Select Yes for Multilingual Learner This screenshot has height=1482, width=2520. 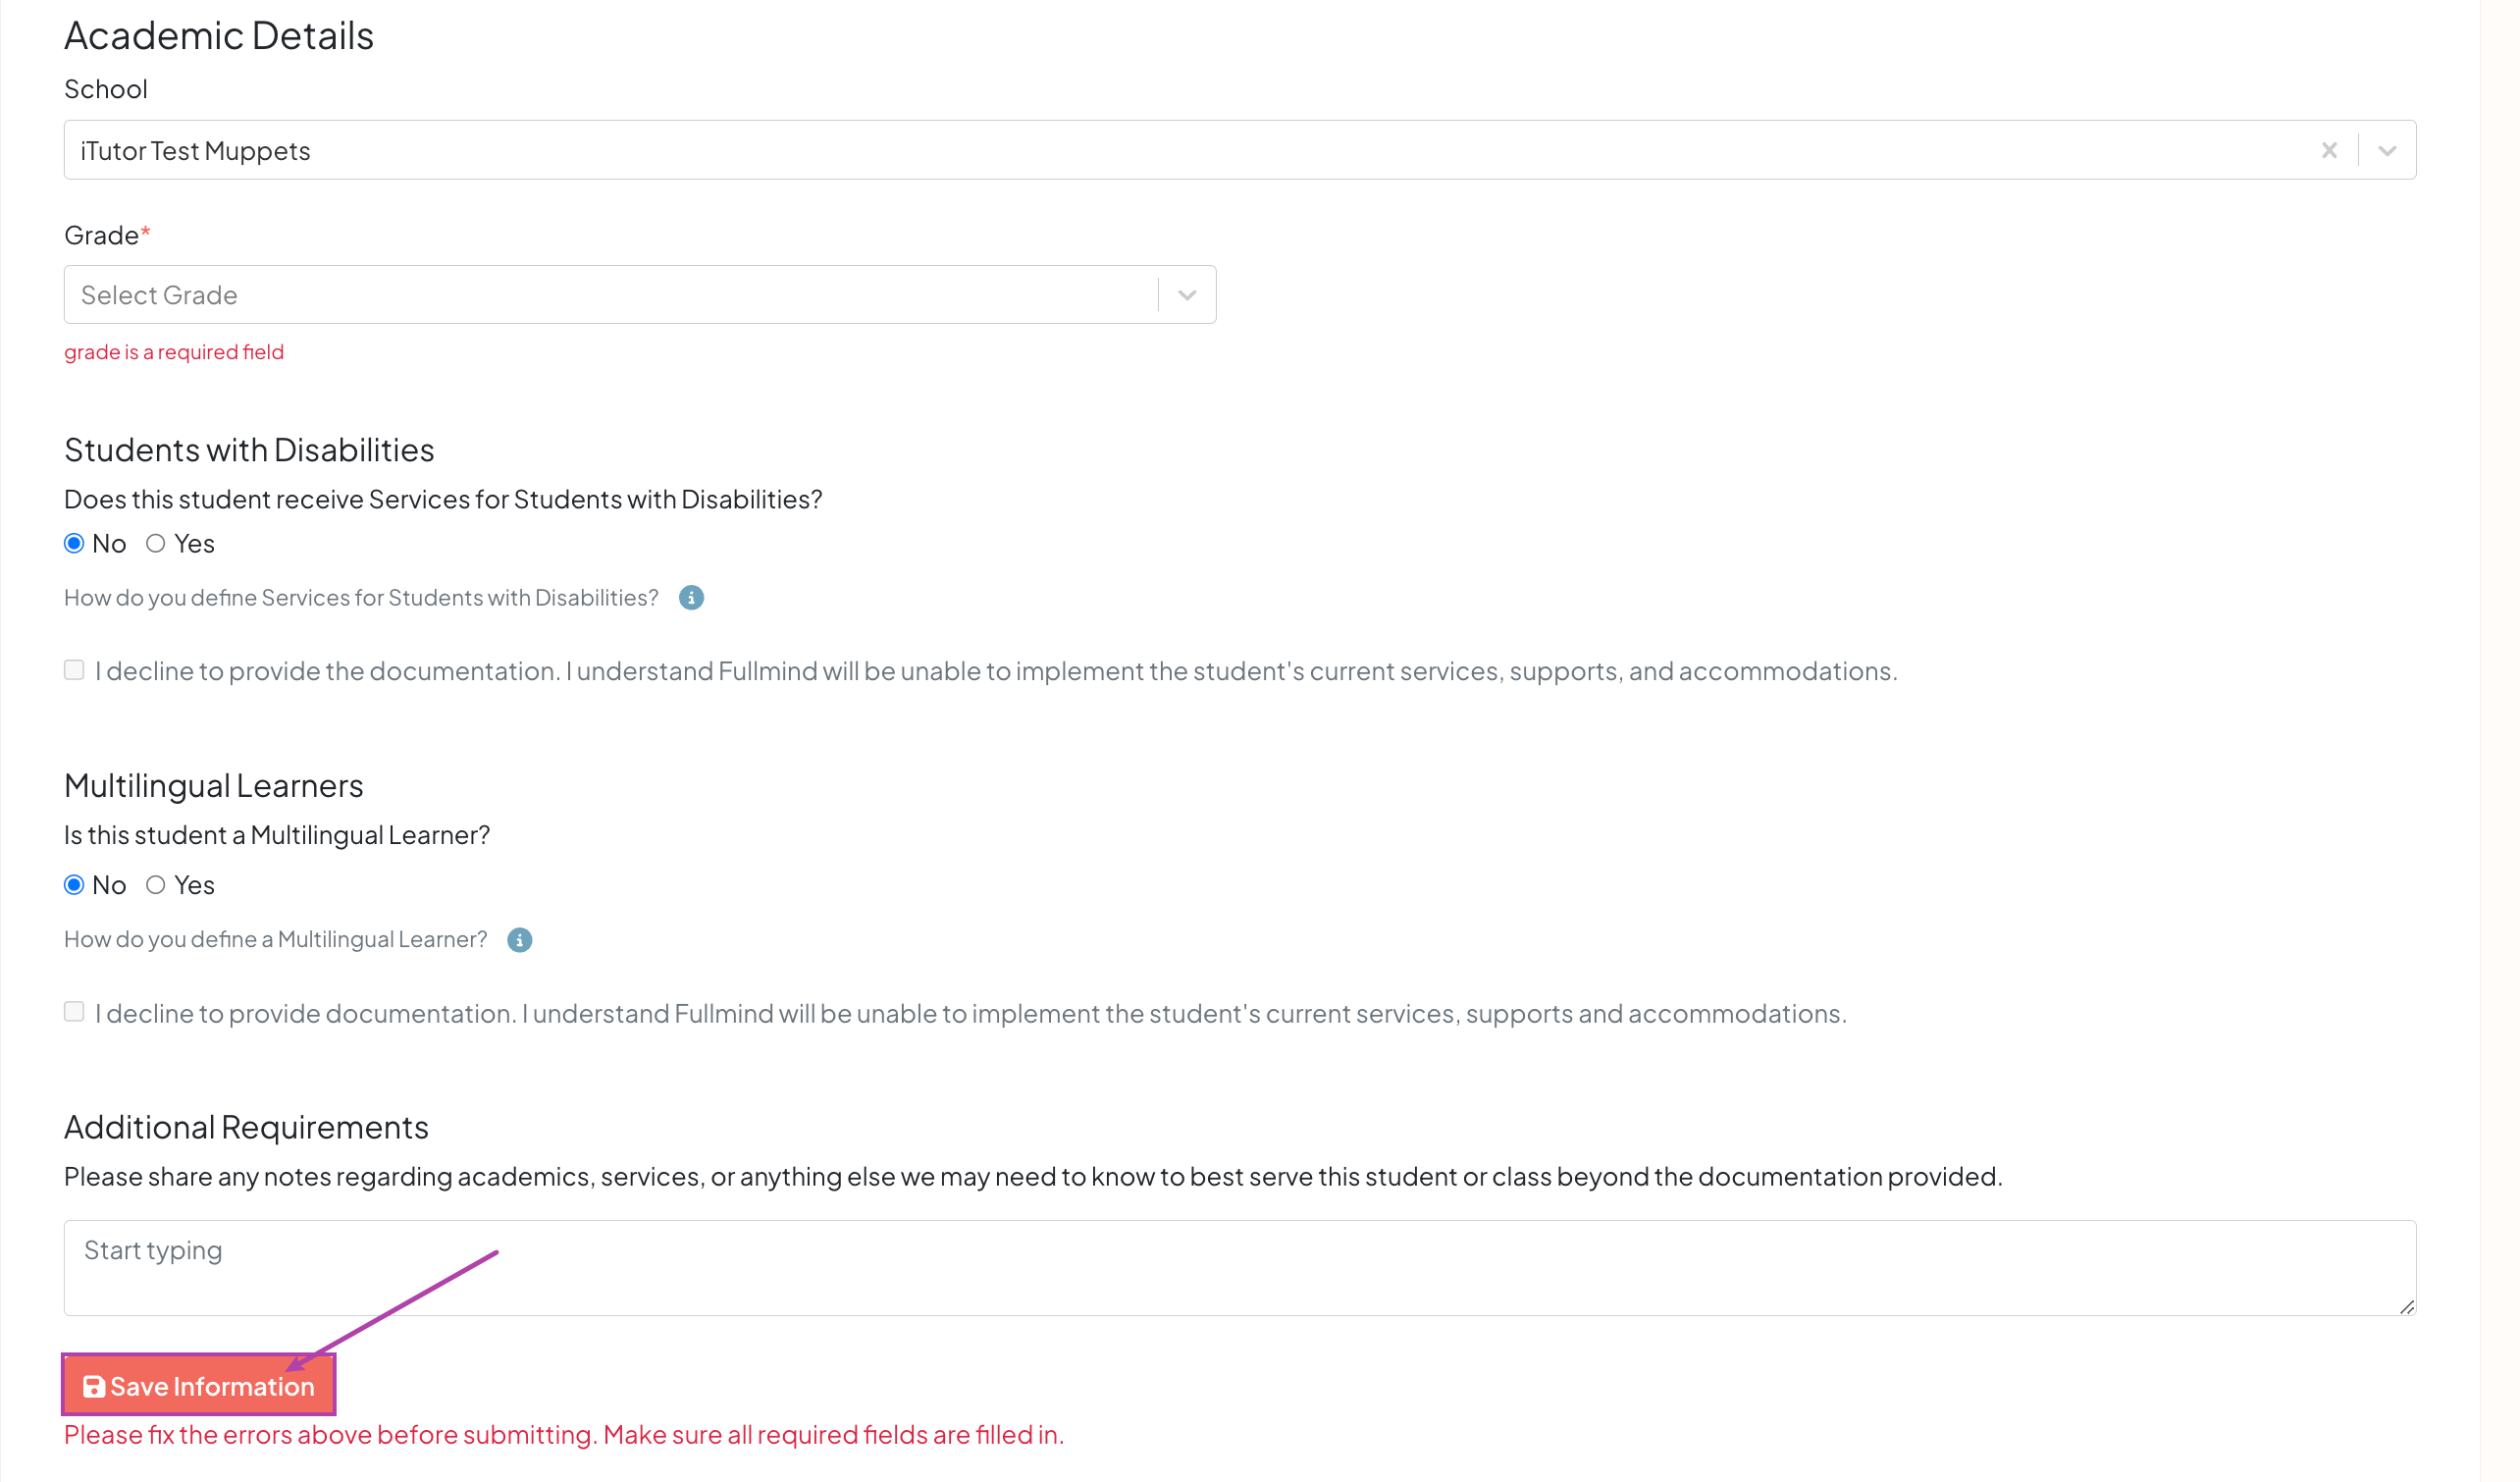click(155, 885)
